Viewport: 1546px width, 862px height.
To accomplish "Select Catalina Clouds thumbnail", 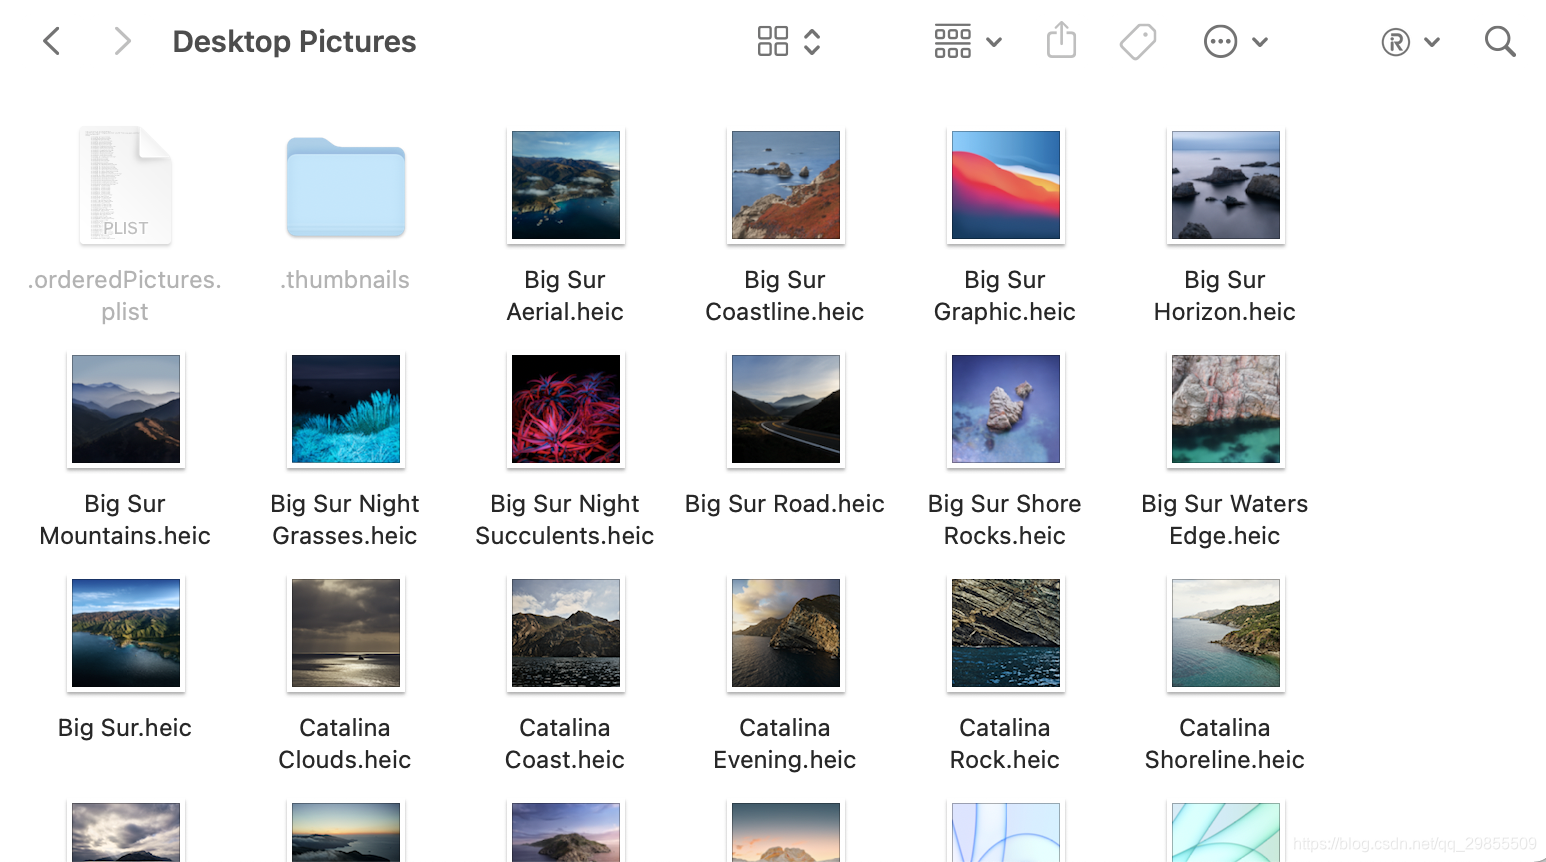I will [346, 633].
